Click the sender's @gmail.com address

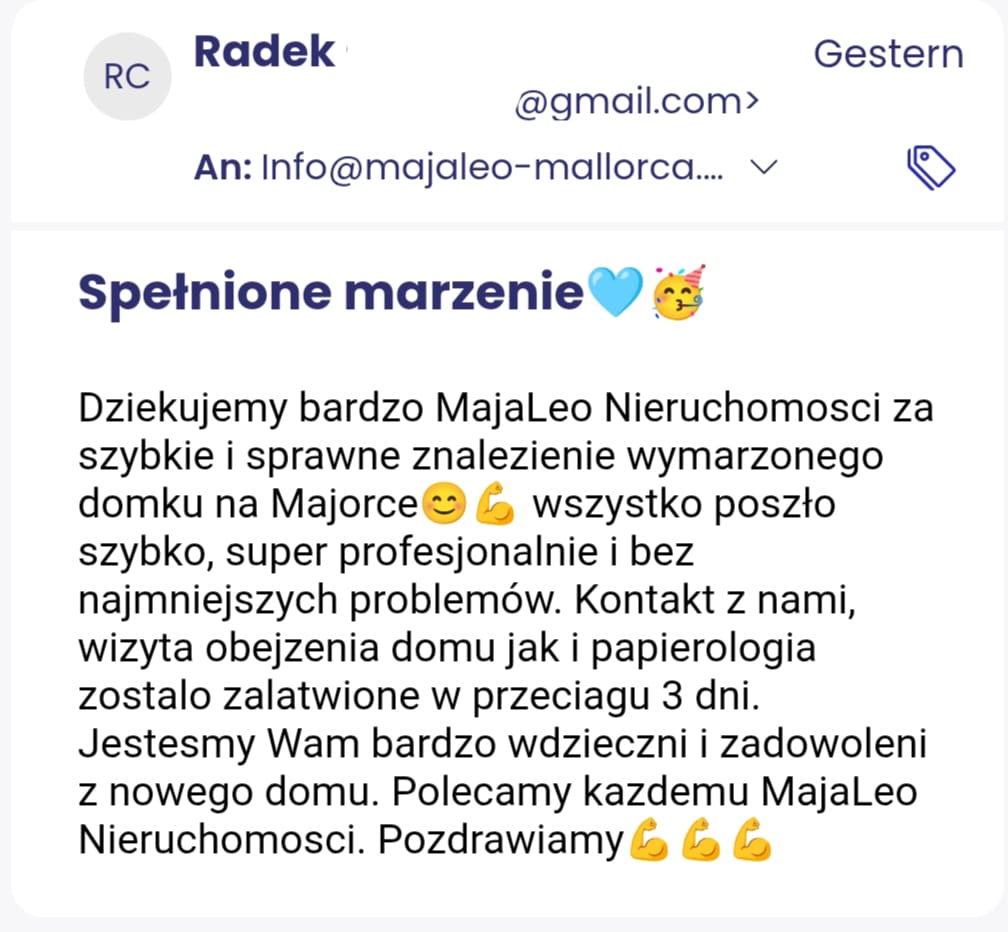pyautogui.click(x=636, y=102)
